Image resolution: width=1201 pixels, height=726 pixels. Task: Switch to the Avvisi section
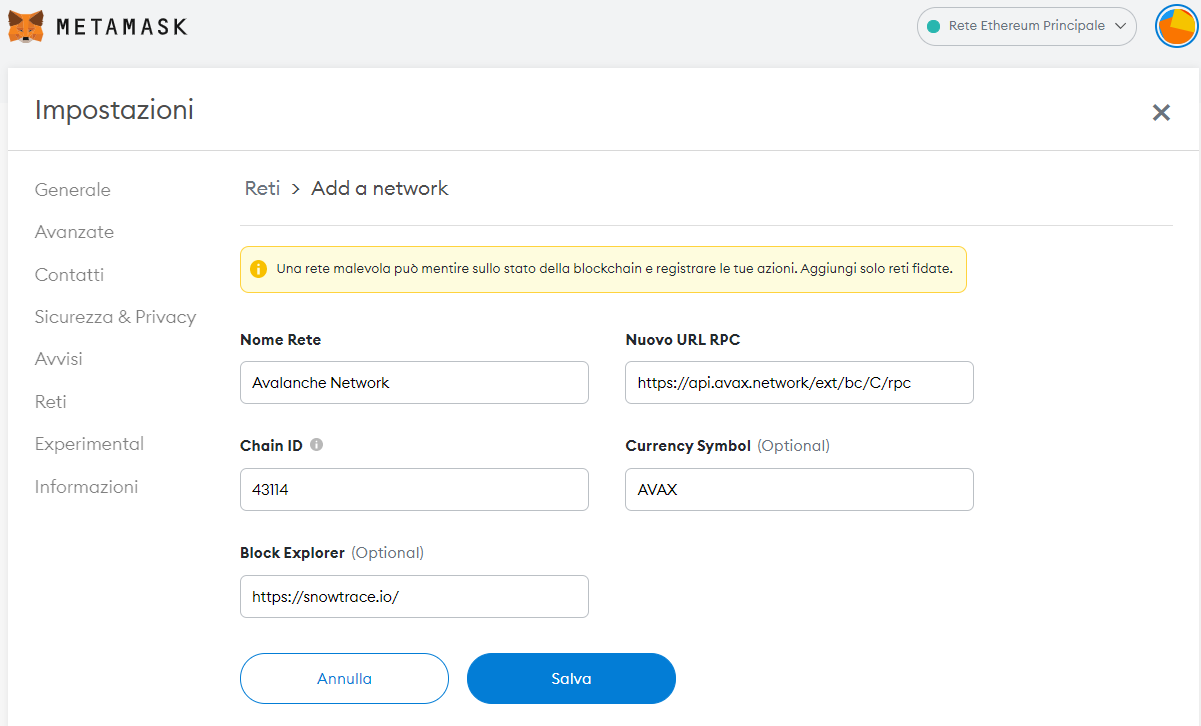[x=59, y=359]
